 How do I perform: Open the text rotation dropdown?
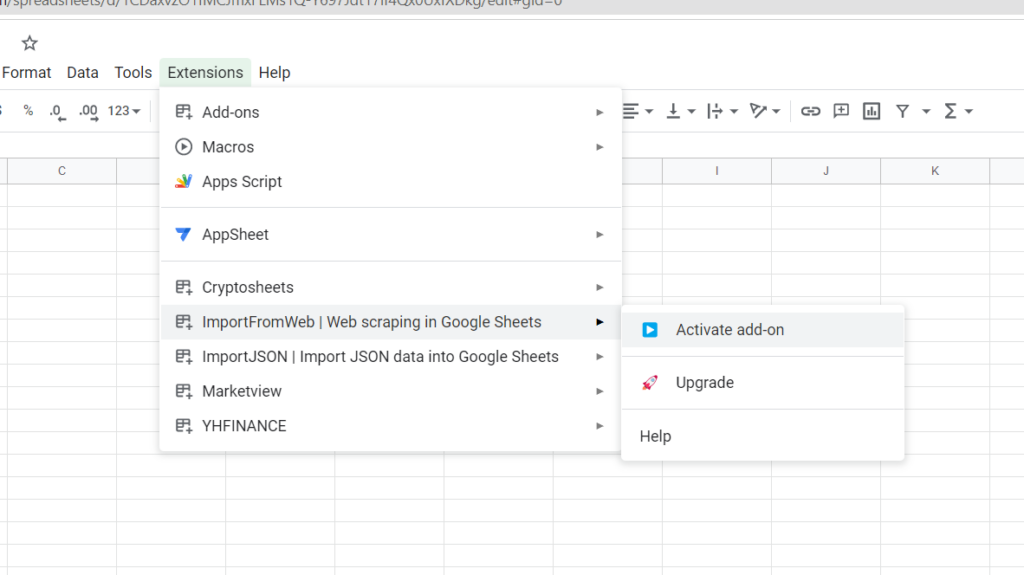click(x=765, y=111)
